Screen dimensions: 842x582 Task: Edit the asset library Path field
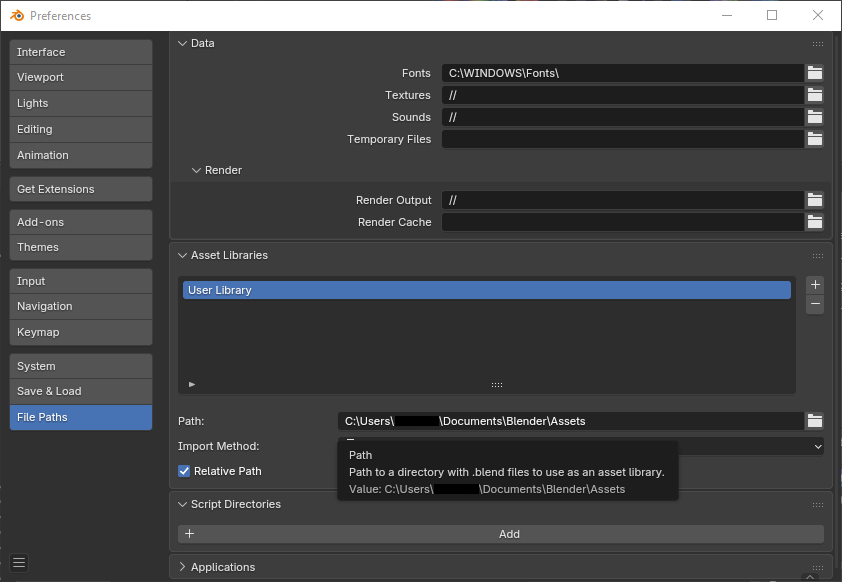coord(571,421)
